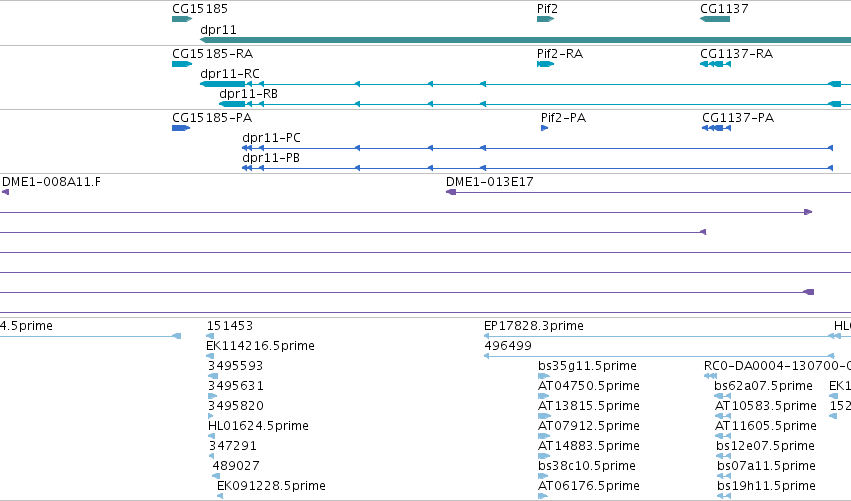
Task: Click the EK091228.5prime label
Action: (271, 486)
